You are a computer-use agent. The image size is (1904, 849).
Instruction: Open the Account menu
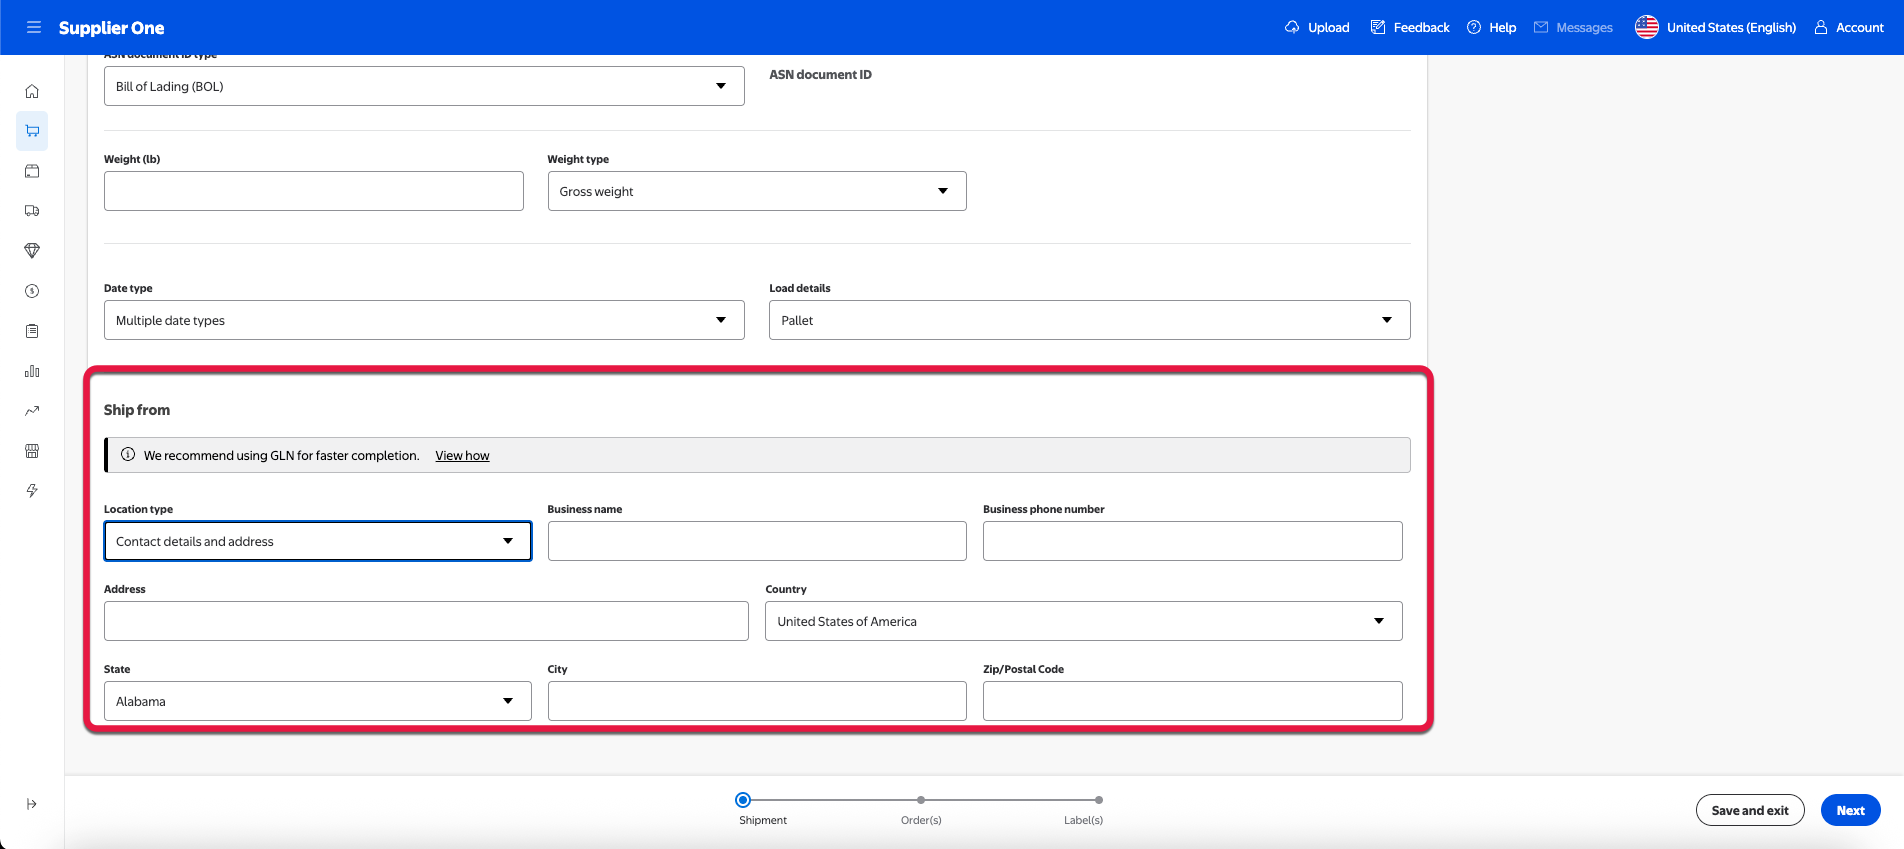click(1849, 27)
